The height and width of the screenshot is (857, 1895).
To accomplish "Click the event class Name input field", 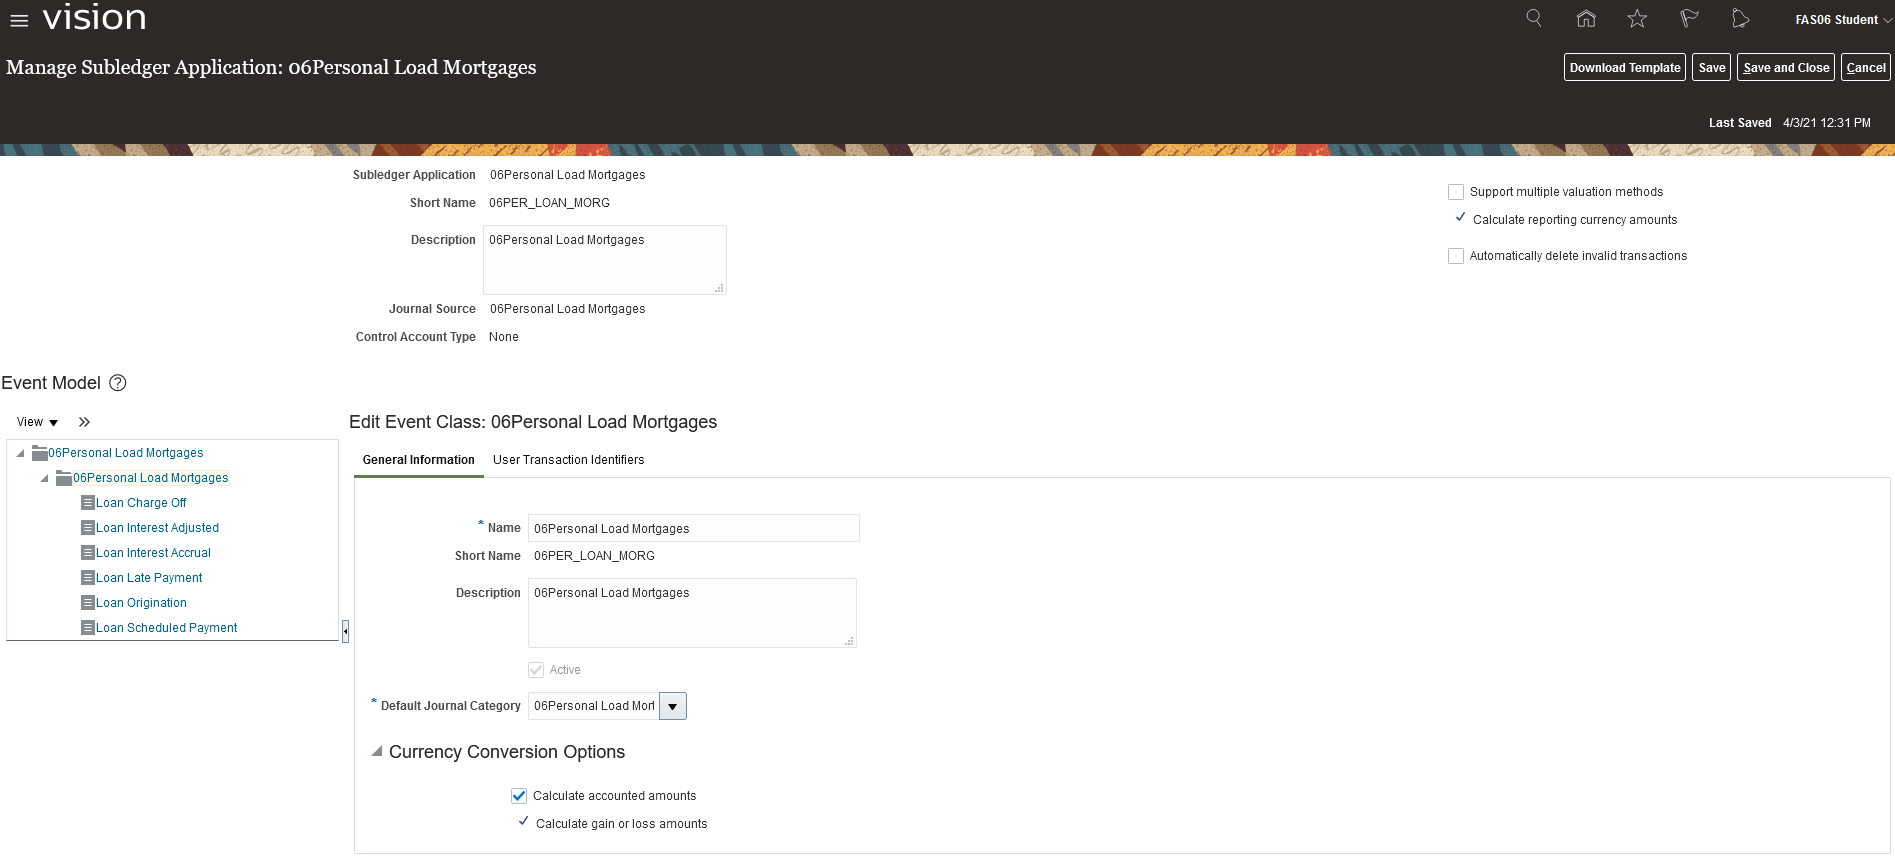I will coord(693,528).
